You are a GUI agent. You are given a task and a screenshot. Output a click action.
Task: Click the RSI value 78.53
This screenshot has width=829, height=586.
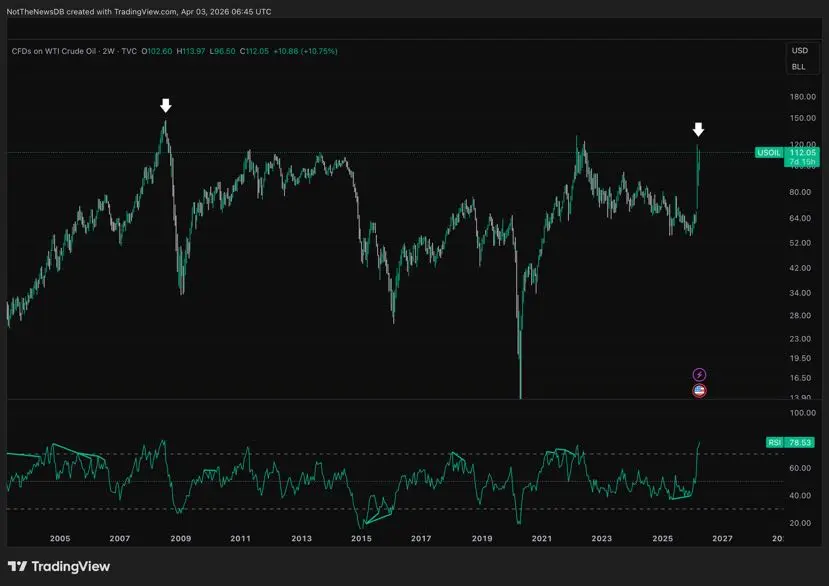point(799,442)
